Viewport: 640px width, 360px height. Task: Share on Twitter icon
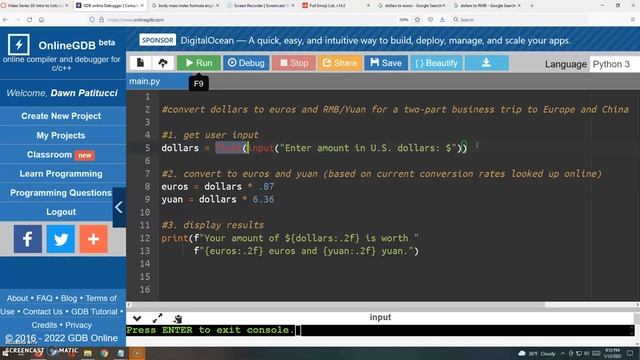pos(60,239)
